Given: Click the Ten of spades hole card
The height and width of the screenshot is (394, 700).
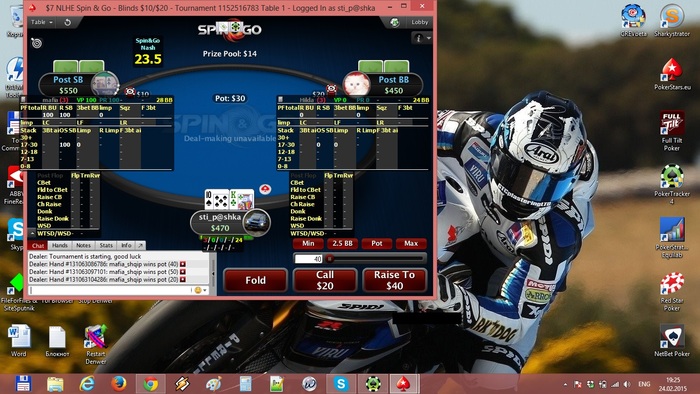Looking at the screenshot, I should click(x=217, y=199).
